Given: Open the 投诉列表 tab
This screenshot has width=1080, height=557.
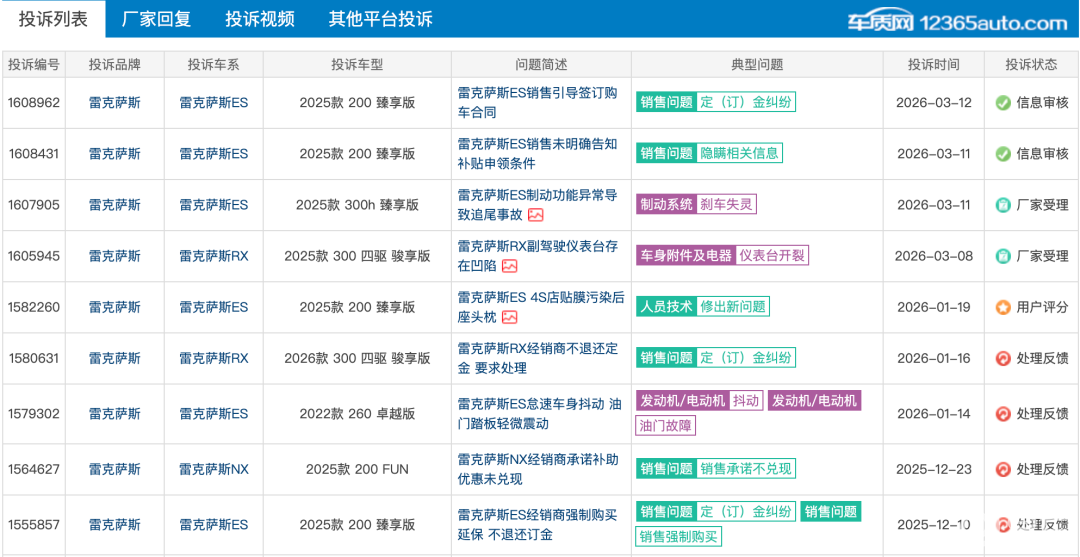Looking at the screenshot, I should [53, 19].
